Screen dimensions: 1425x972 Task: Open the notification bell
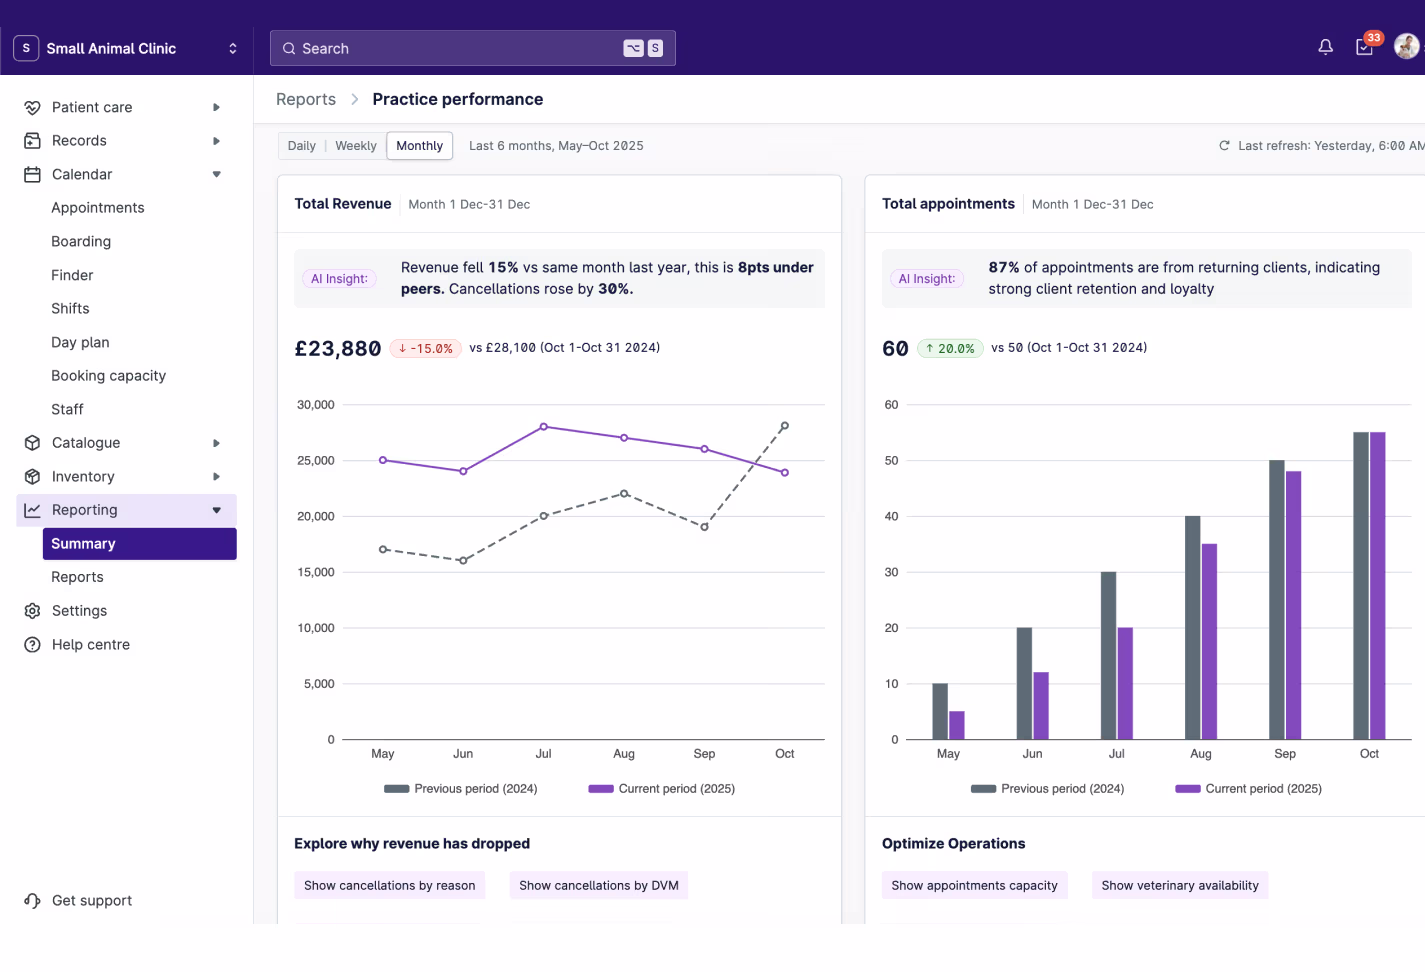[x=1325, y=46]
